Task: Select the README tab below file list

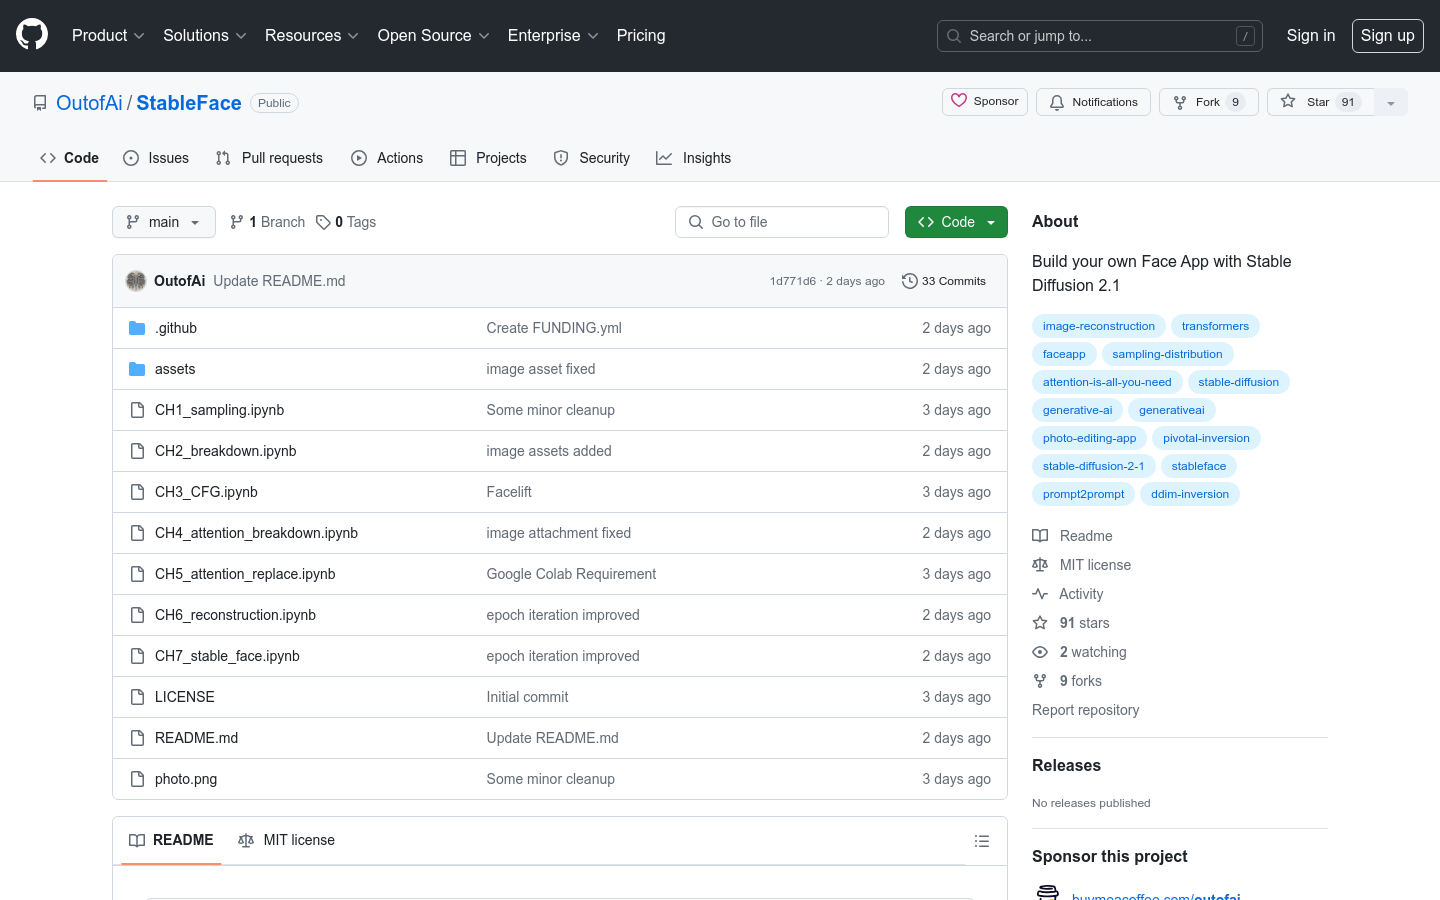Action: click(x=171, y=840)
